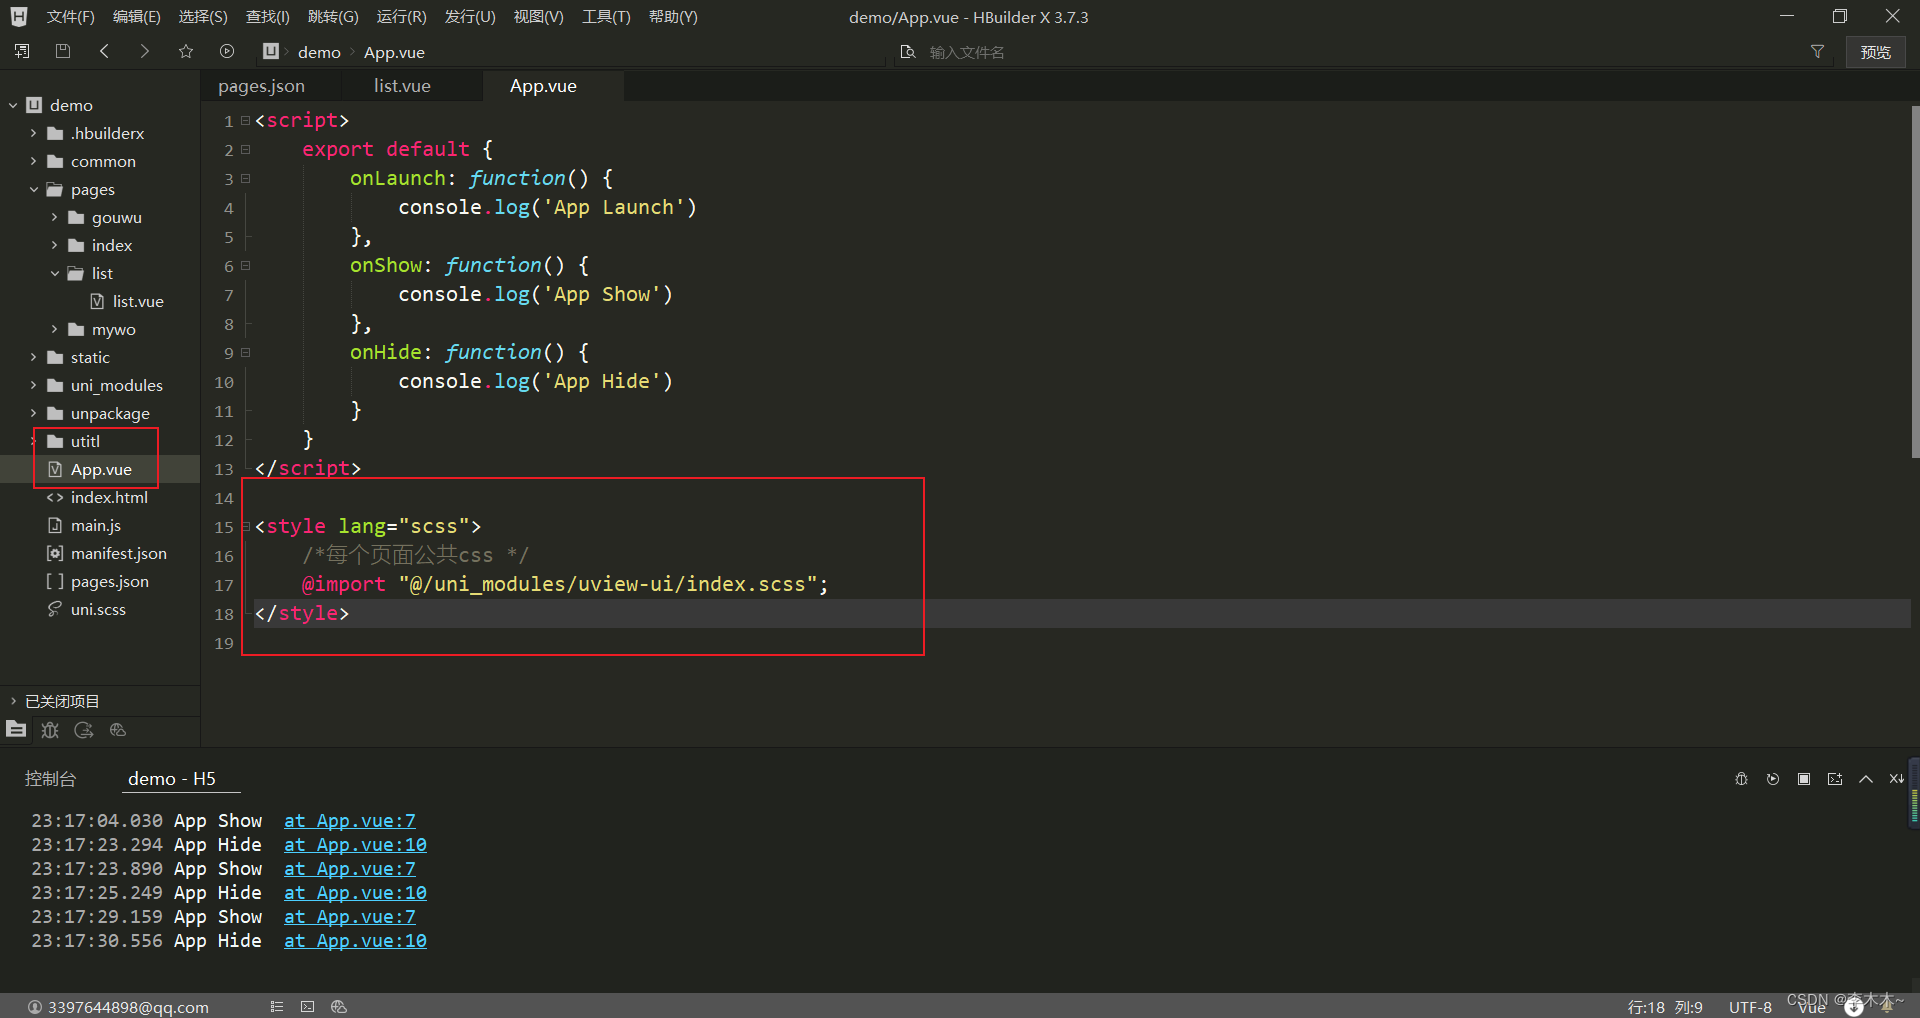Screen dimensions: 1920x1018
Task: Click the file search icon beside filename input
Action: 908,52
